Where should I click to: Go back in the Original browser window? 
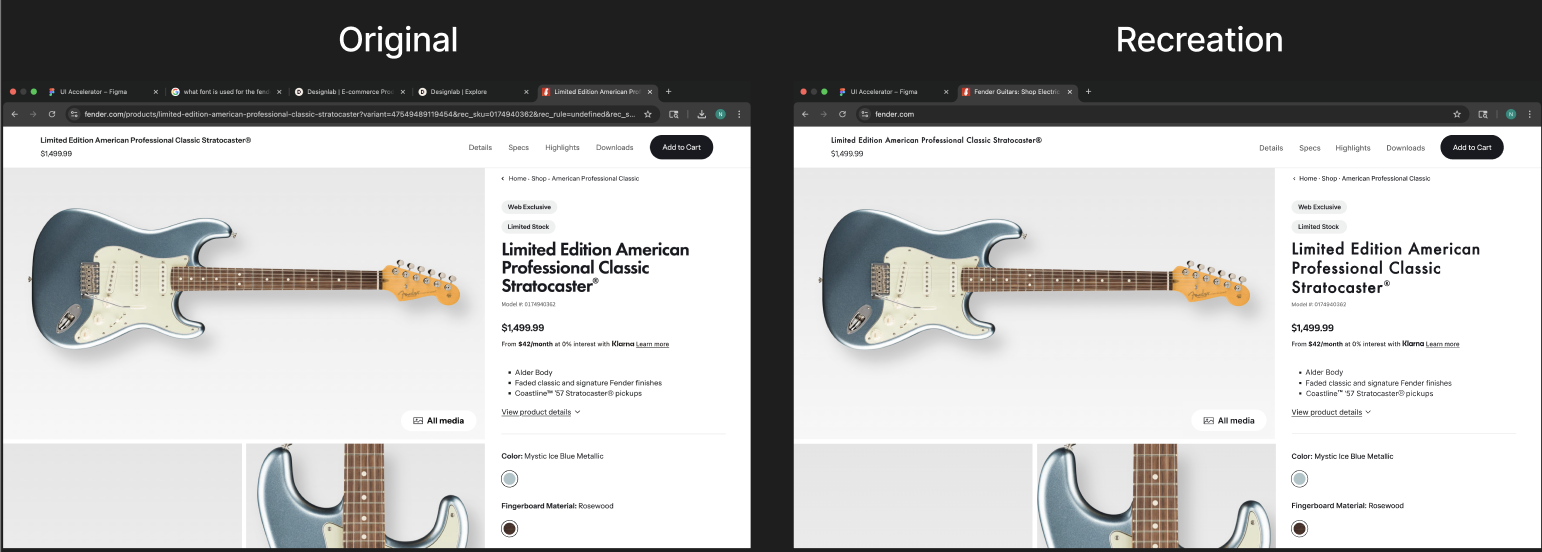(14, 114)
